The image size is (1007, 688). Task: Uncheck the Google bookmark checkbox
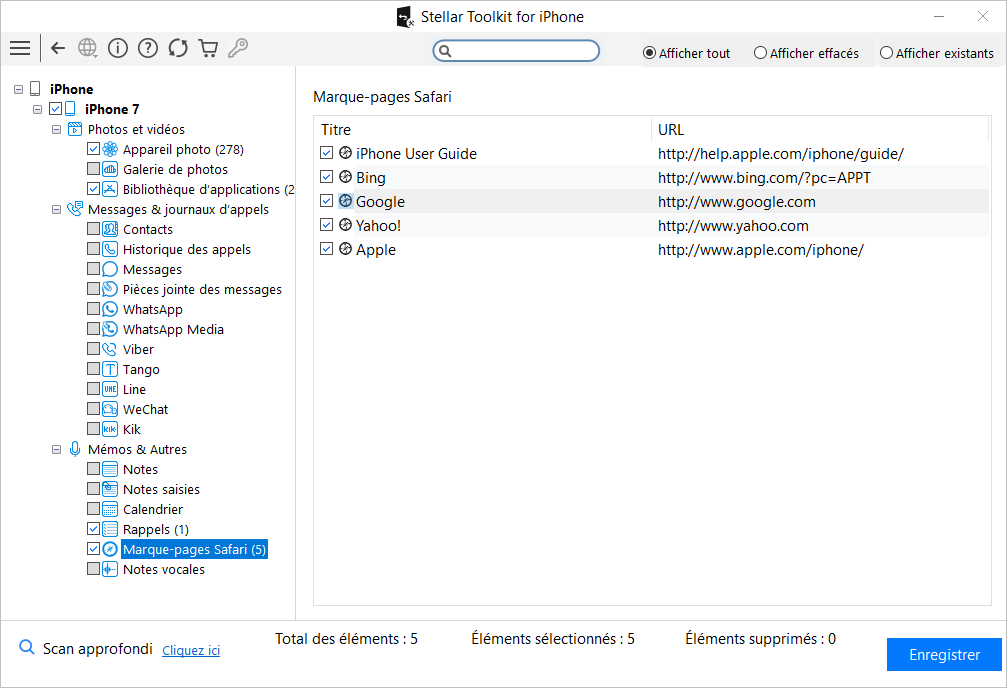tap(326, 200)
